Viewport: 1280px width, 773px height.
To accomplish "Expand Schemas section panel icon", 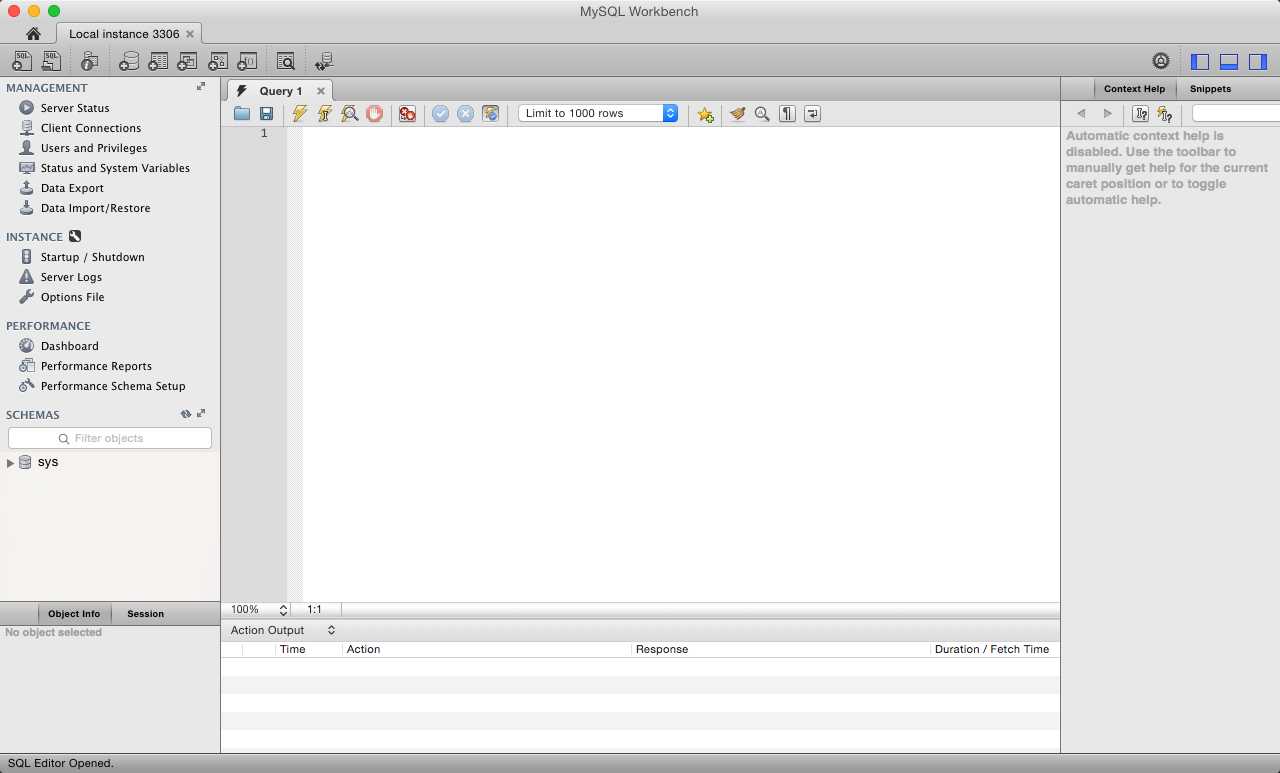I will pos(201,414).
